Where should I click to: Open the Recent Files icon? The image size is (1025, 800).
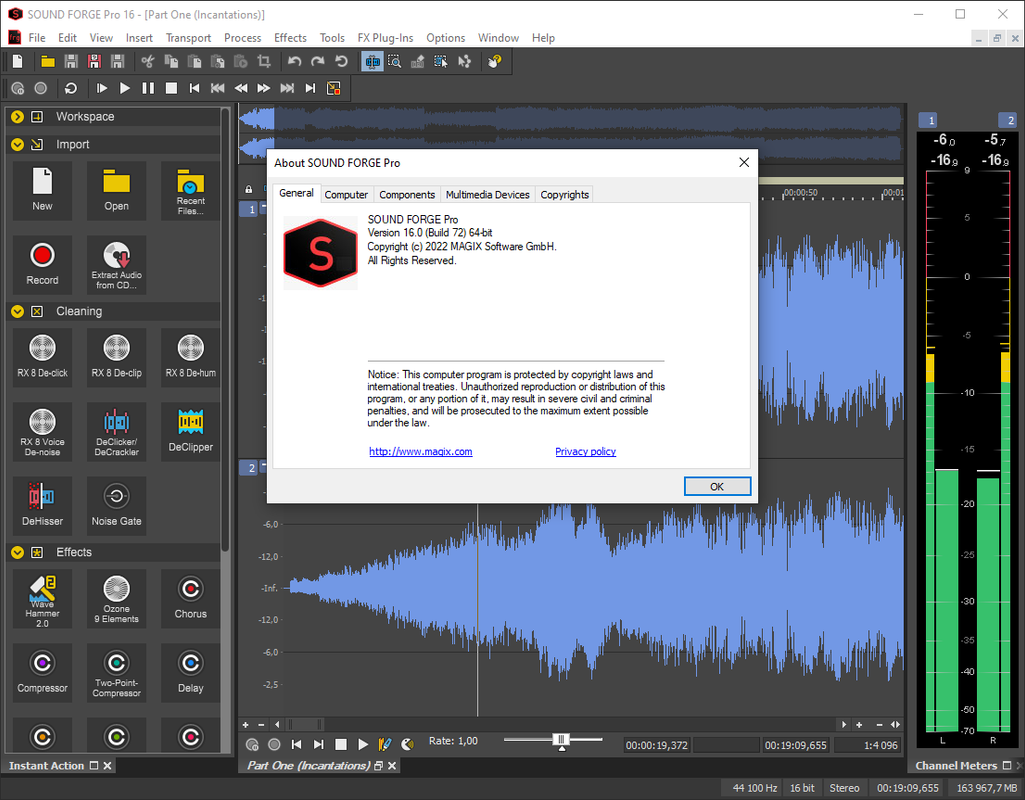pos(190,191)
